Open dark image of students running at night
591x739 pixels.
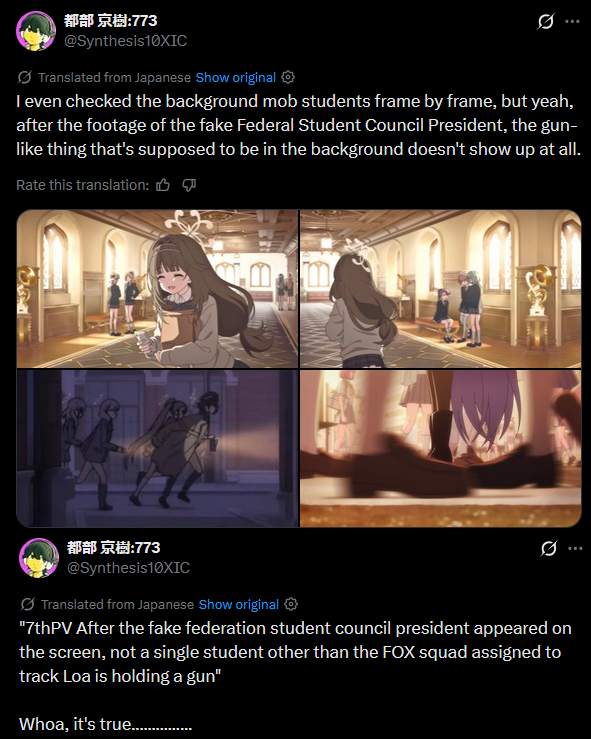coord(157,448)
